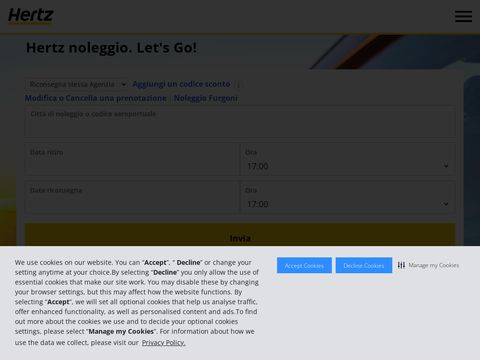
Task: Click the Decline Cookies button
Action: point(364,265)
